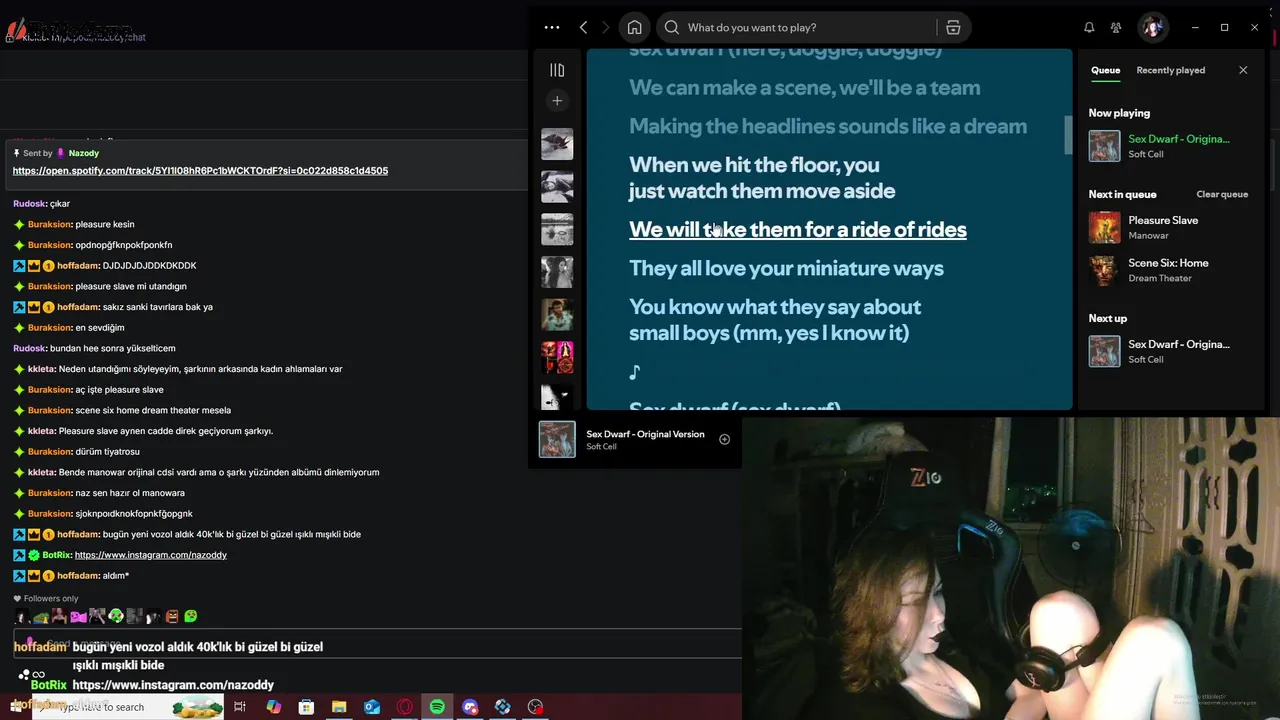This screenshot has width=1280, height=720.
Task: Open the sixth red playlist thumbnail in the library
Action: point(557,357)
